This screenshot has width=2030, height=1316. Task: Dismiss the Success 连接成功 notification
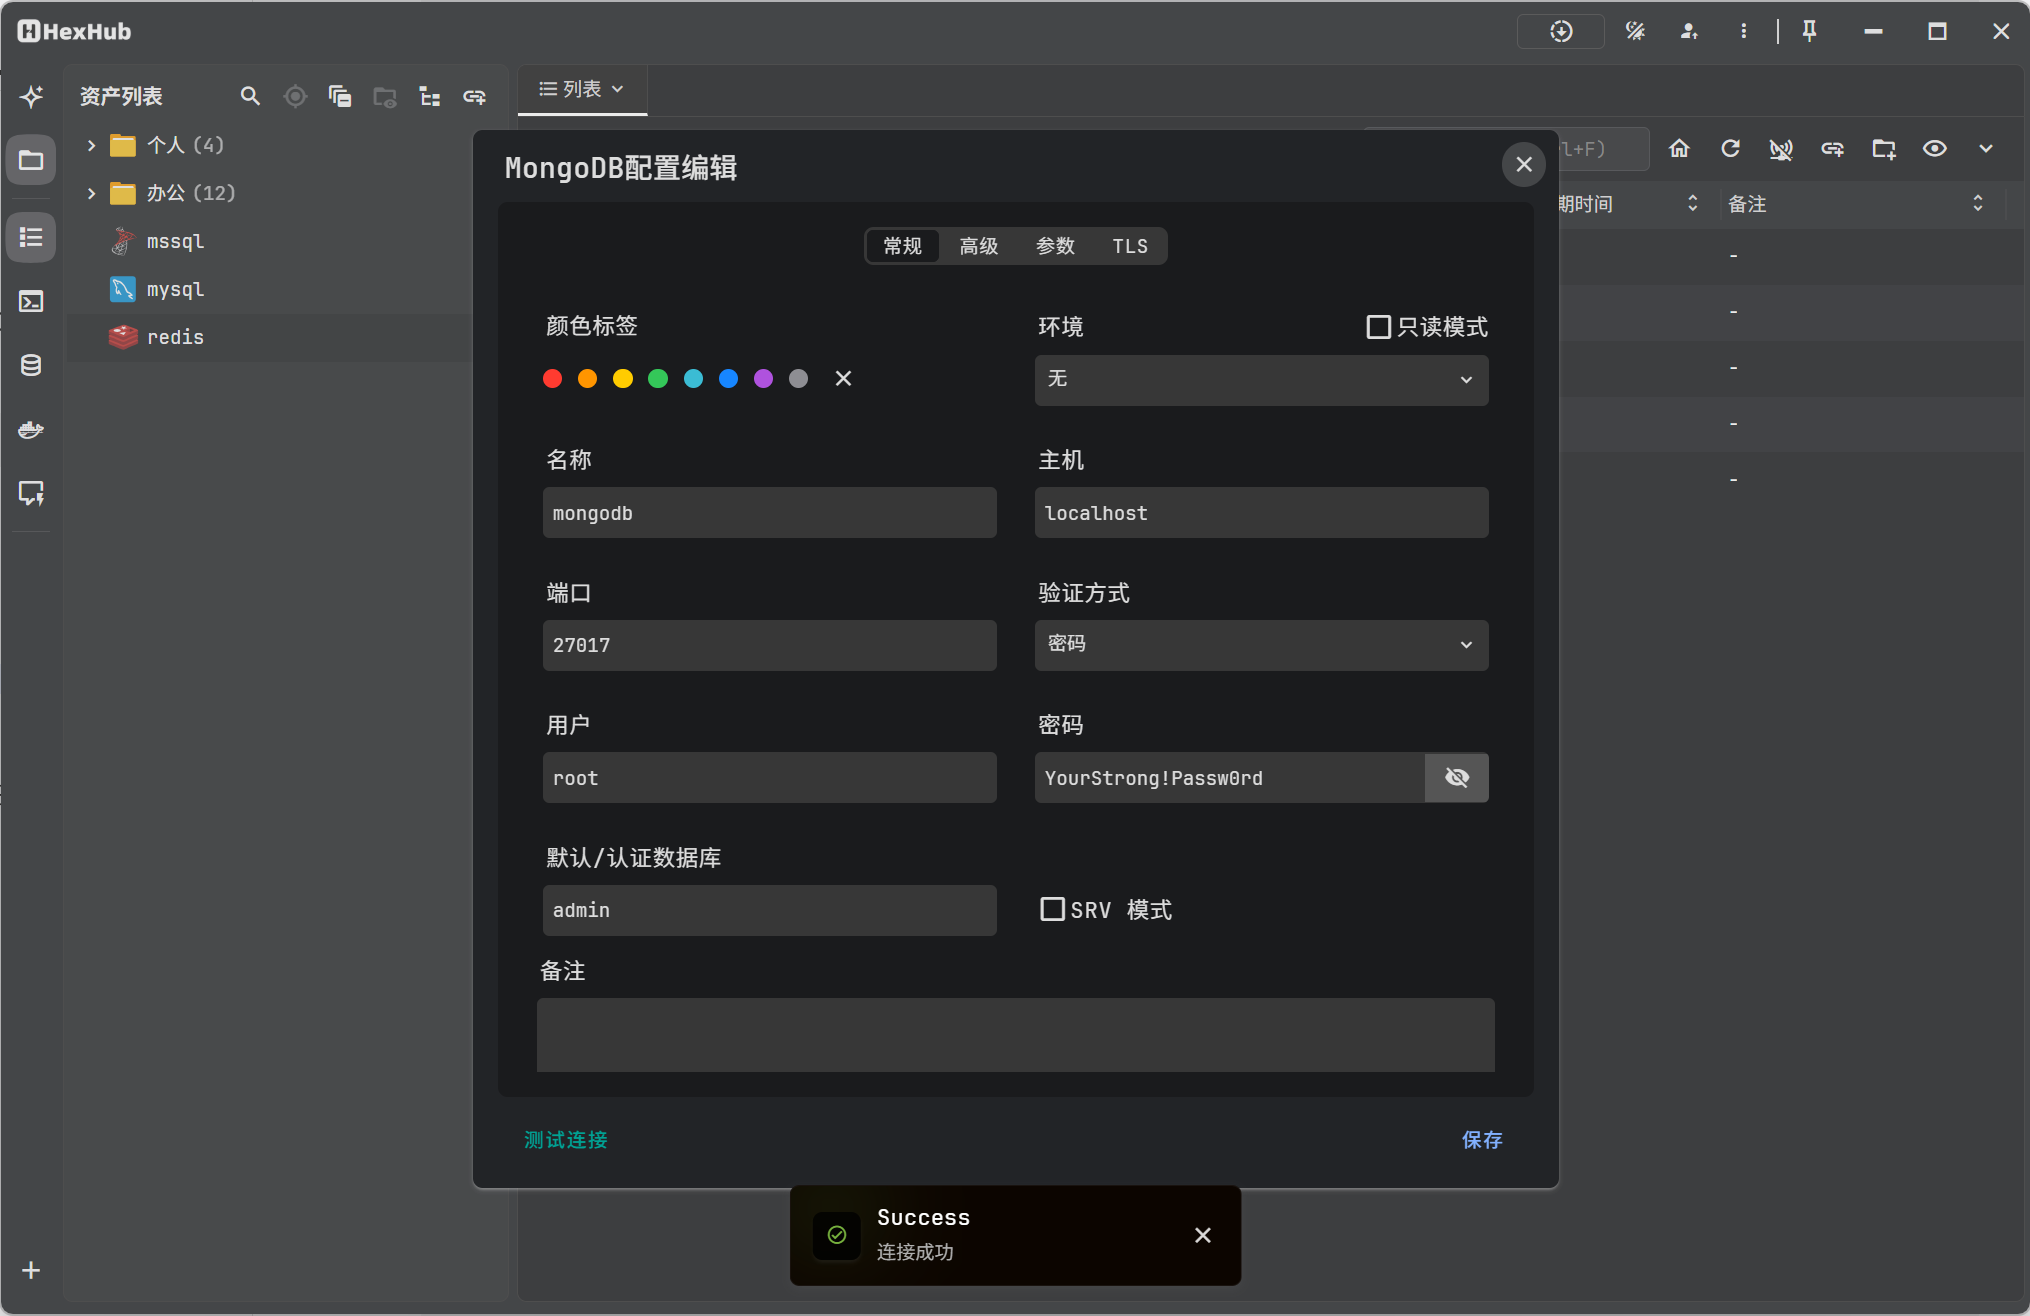[x=1203, y=1235]
